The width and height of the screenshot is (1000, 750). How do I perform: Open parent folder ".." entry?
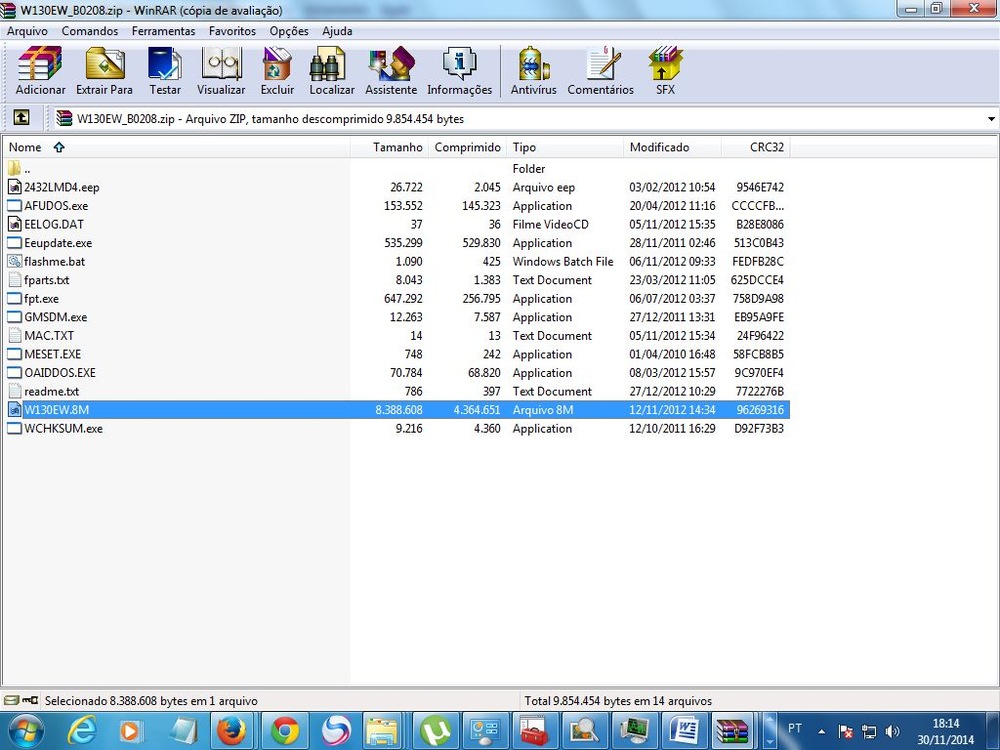tap(27, 169)
